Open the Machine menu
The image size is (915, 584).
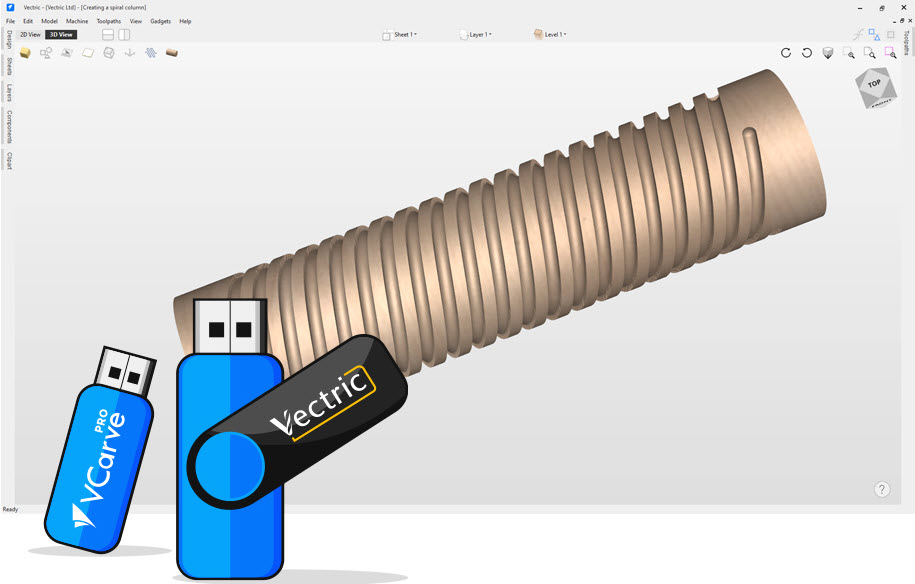pyautogui.click(x=77, y=21)
